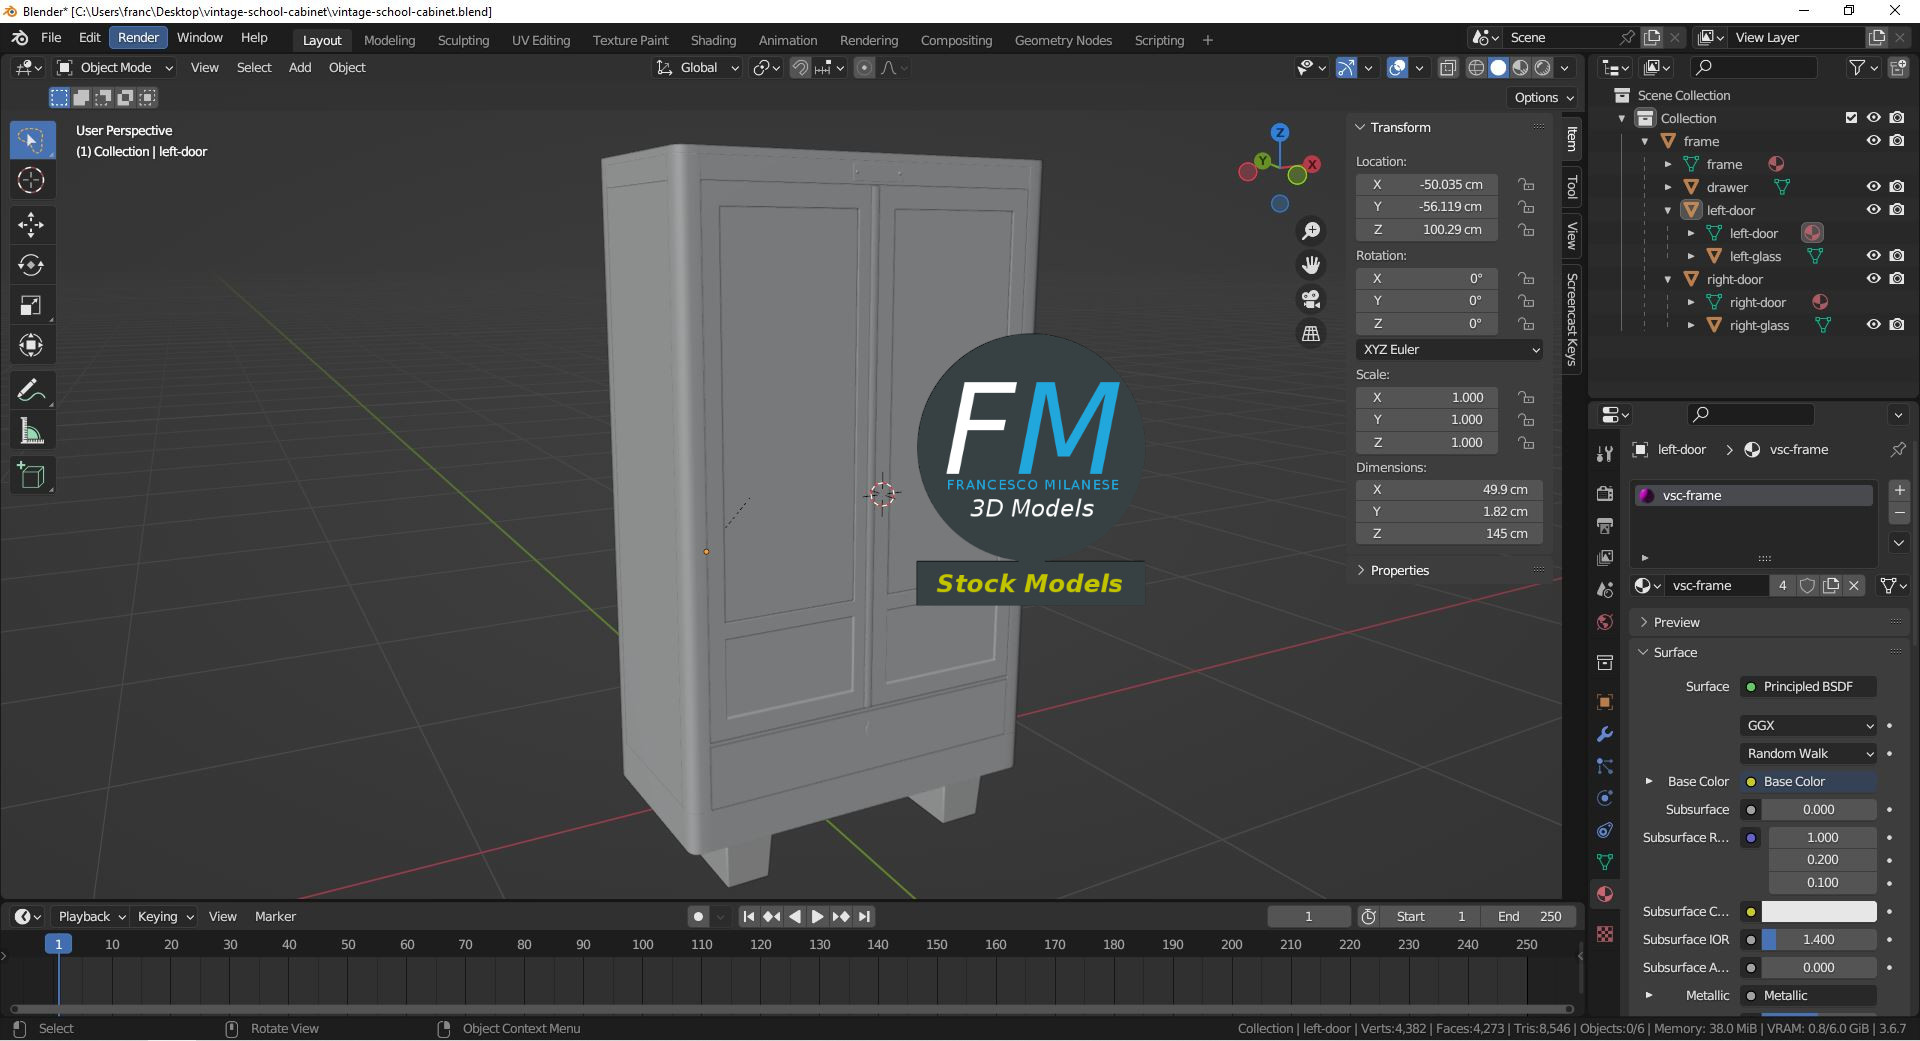Screen dimensions: 1920x1041
Task: Click the Location X value field
Action: tap(1427, 185)
